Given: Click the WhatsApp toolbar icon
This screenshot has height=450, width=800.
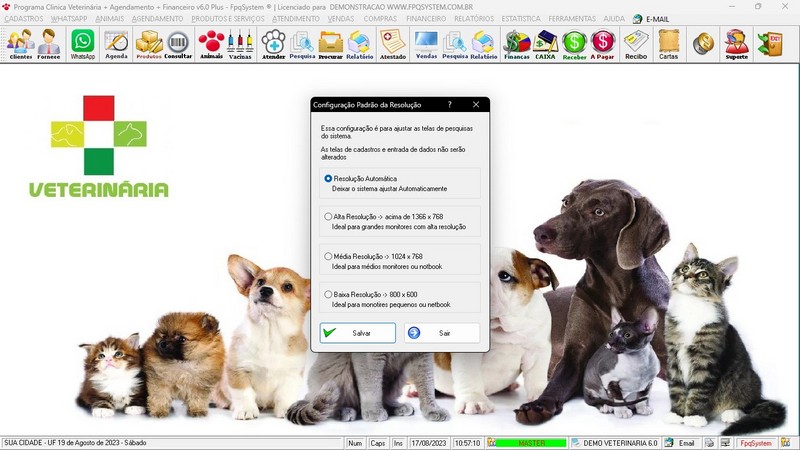Looking at the screenshot, I should pyautogui.click(x=82, y=43).
